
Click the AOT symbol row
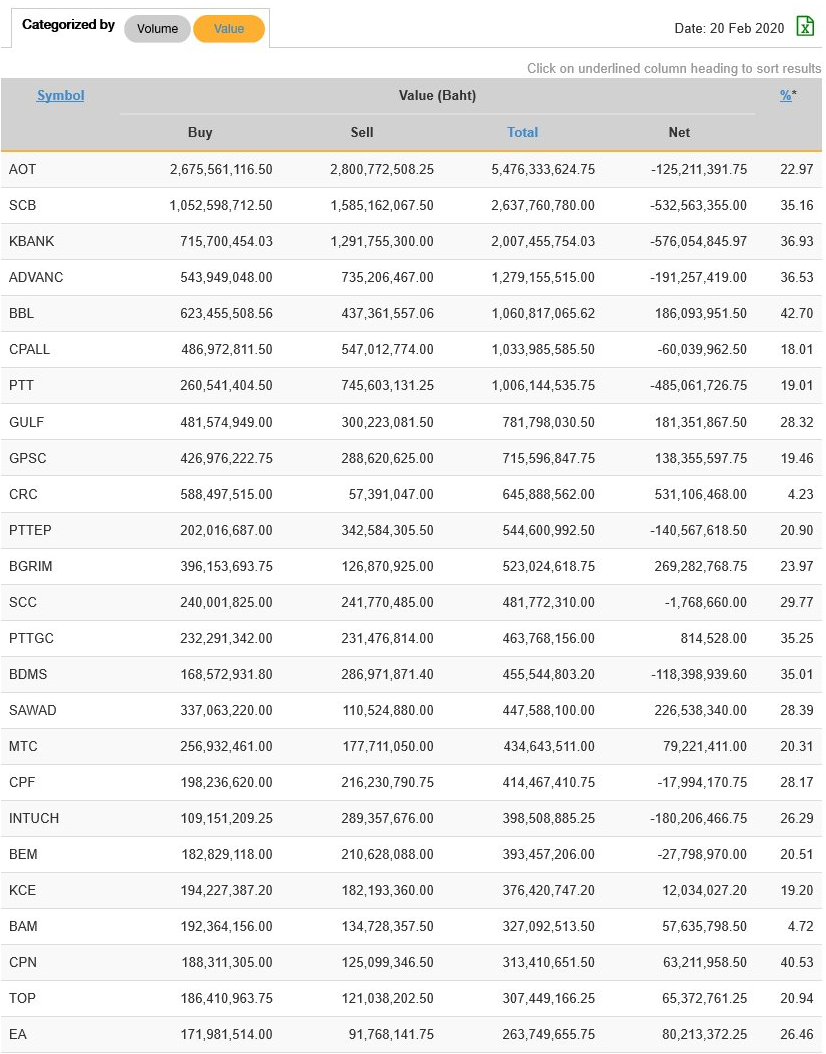click(x=22, y=170)
